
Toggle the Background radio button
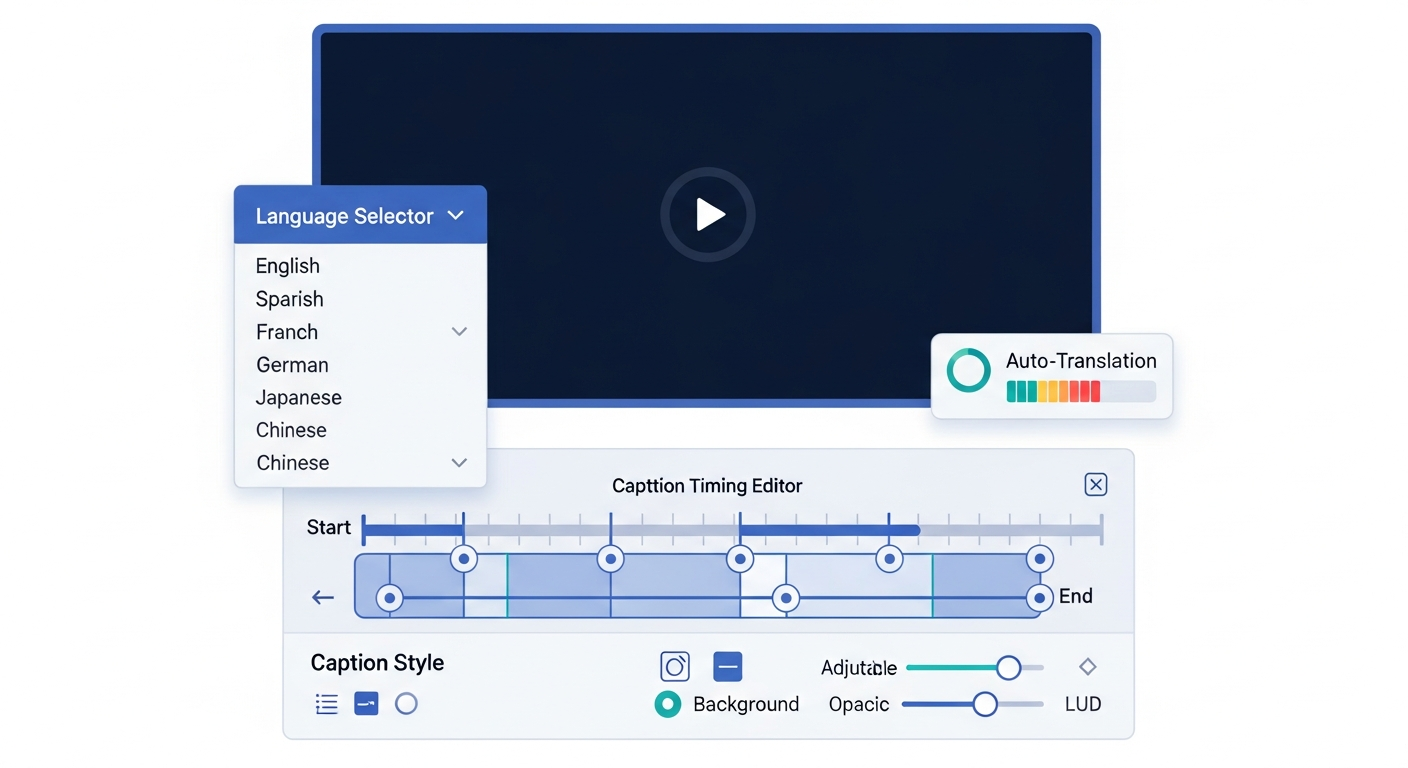(x=667, y=704)
